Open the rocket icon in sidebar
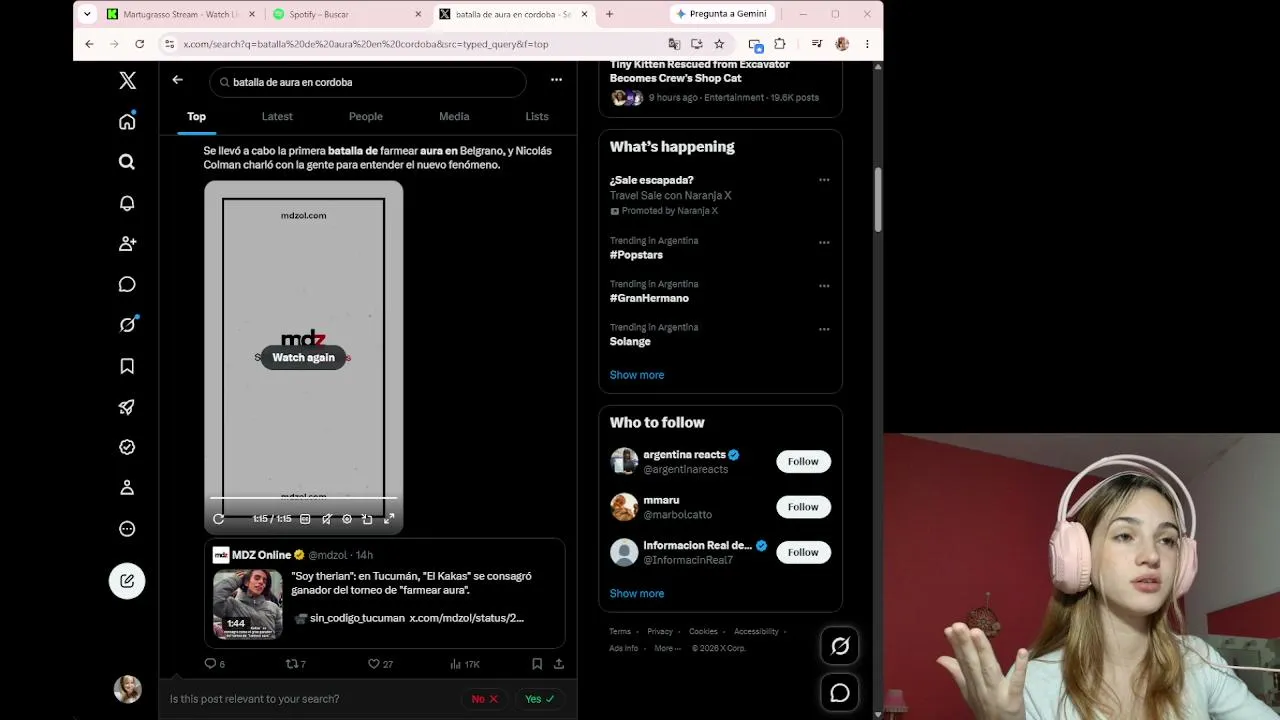The image size is (1280, 720). click(127, 407)
